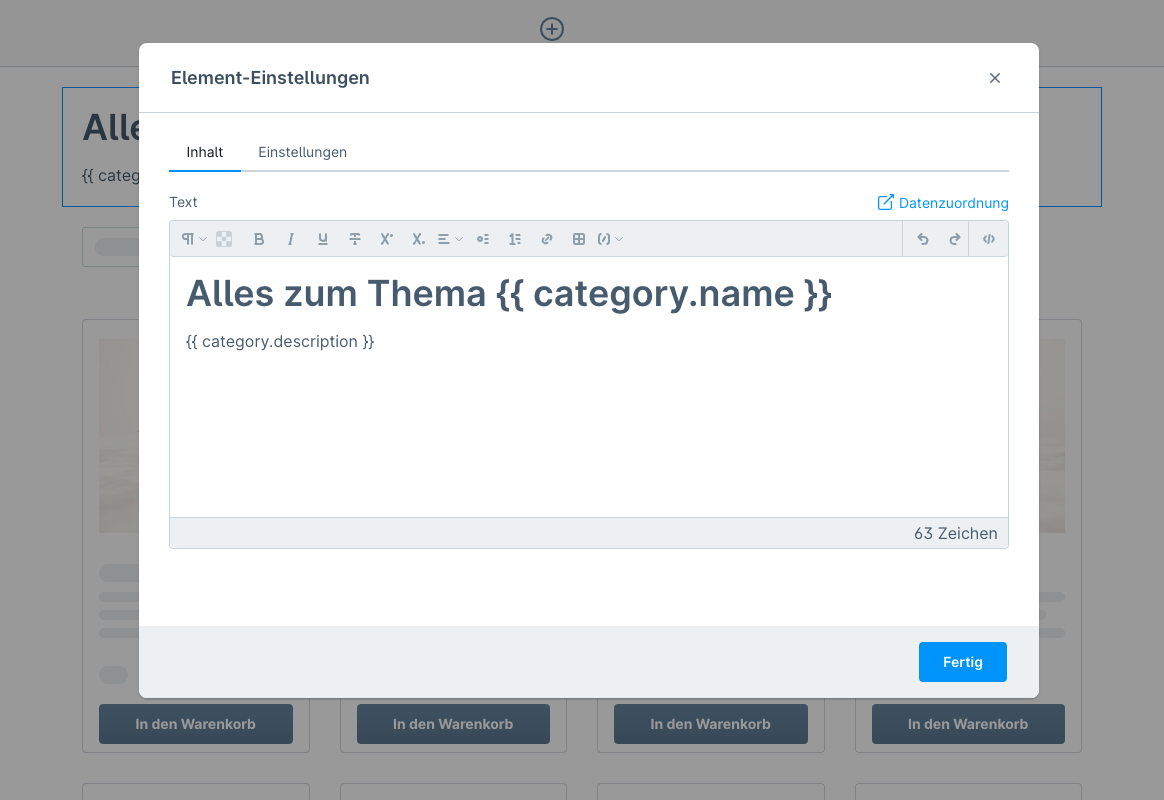Image resolution: width=1164 pixels, height=800 pixels.
Task: Toggle superscript formatting
Action: tap(386, 239)
